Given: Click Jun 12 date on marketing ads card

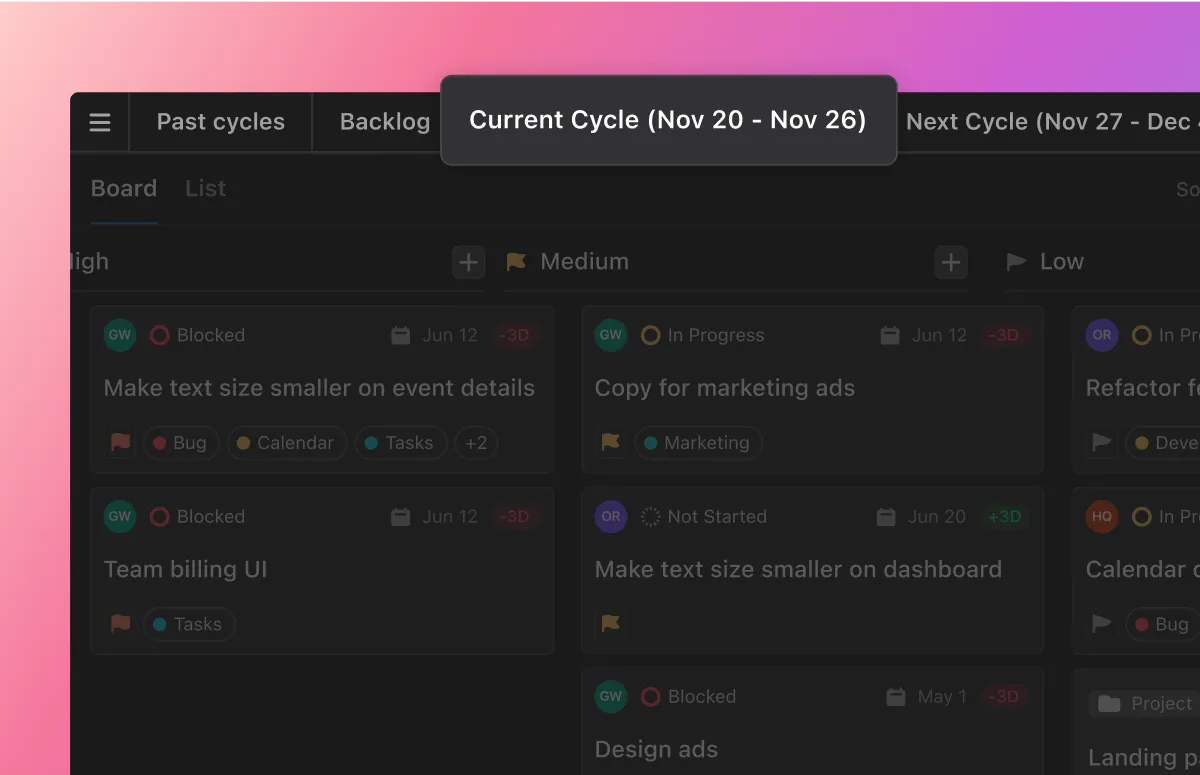Looking at the screenshot, I should coord(939,335).
